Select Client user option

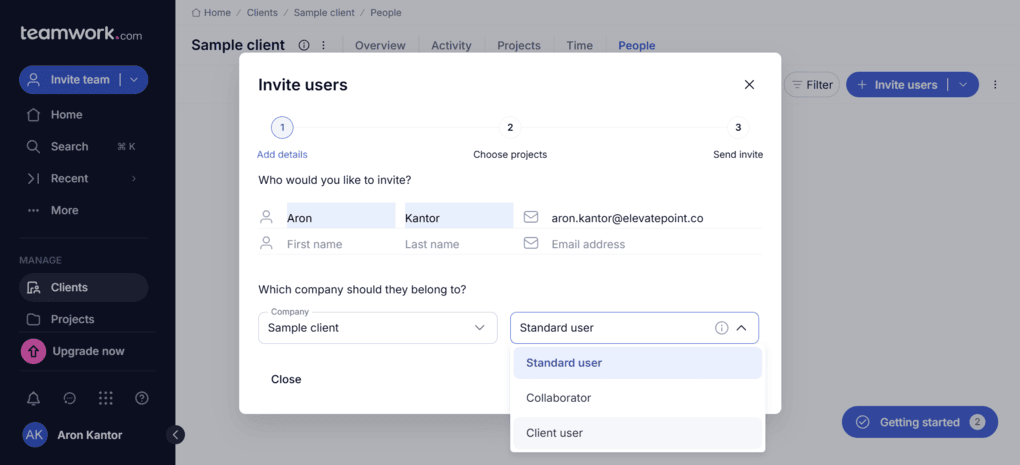pos(638,433)
